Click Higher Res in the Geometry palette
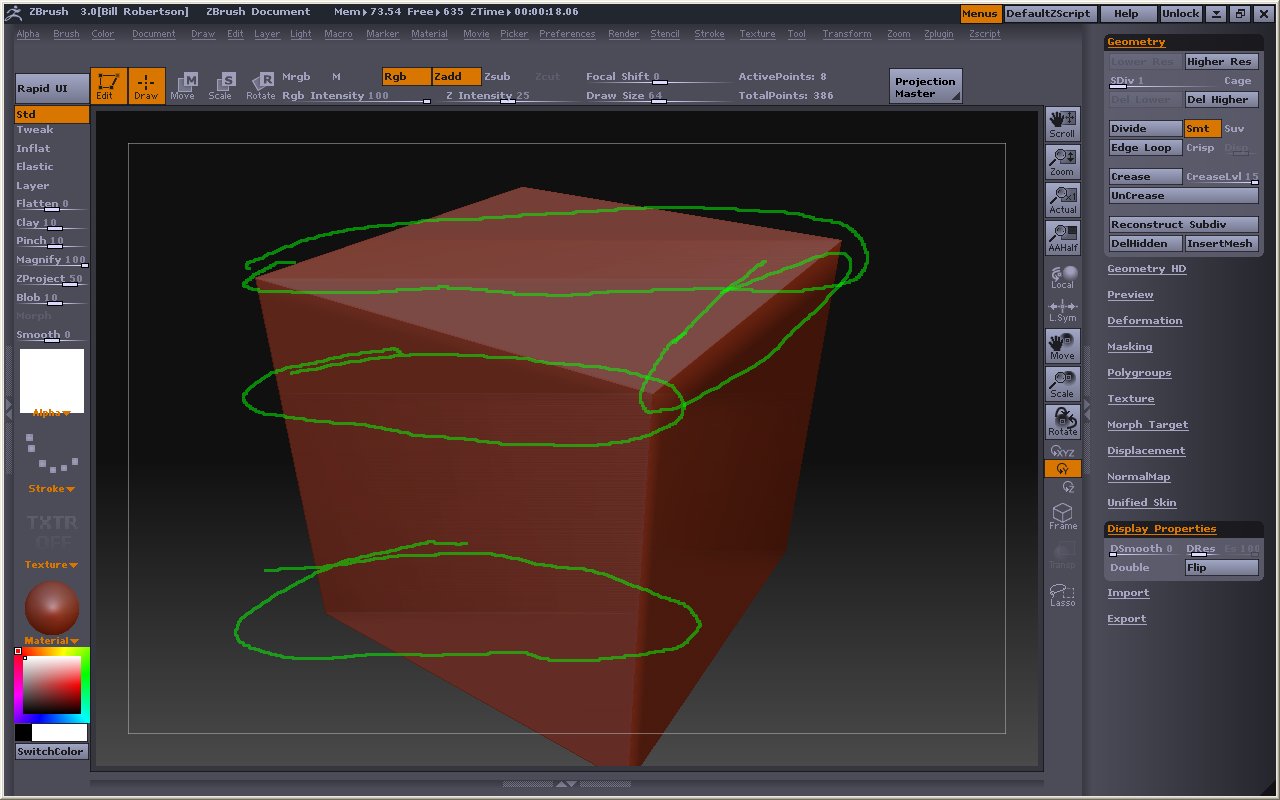Viewport: 1280px width, 800px height. tap(1222, 61)
